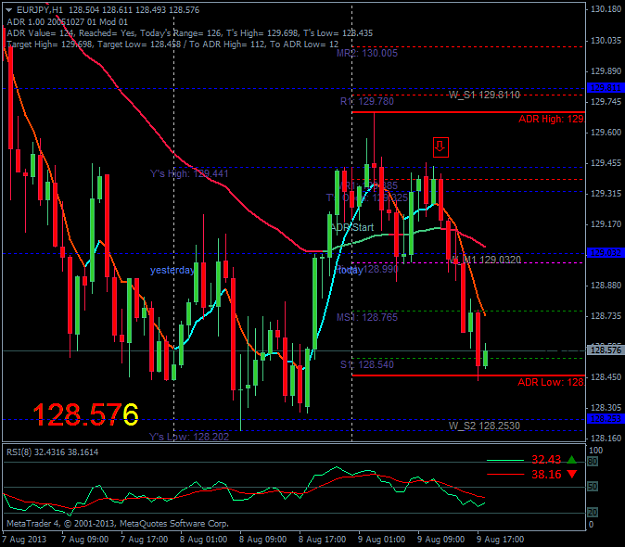
Task: Click the large 128.576 price display
Action: (x=86, y=415)
